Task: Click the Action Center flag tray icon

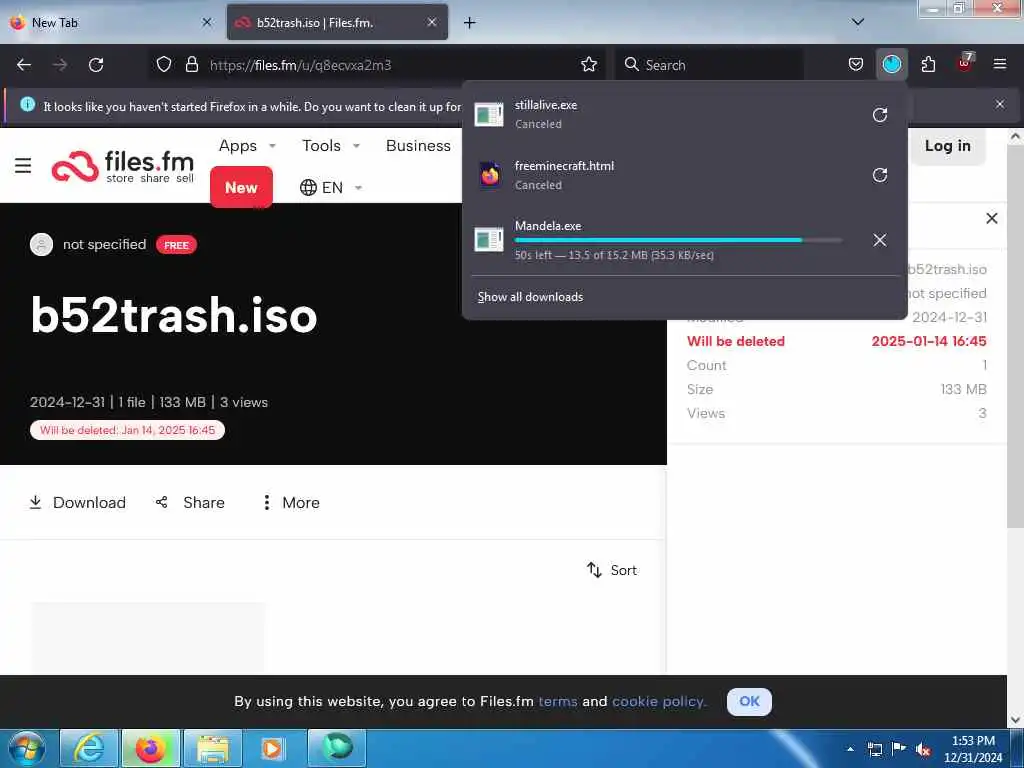Action: point(899,749)
